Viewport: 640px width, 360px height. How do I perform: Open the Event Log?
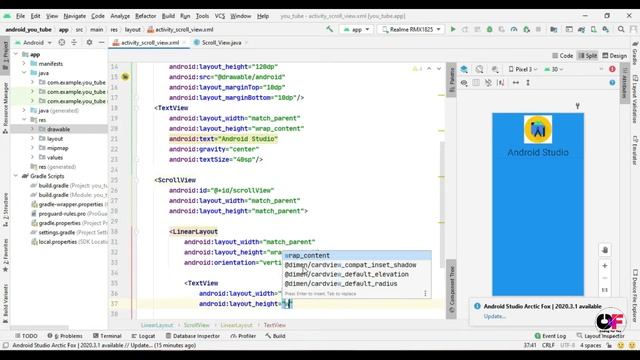pyautogui.click(x=550, y=336)
